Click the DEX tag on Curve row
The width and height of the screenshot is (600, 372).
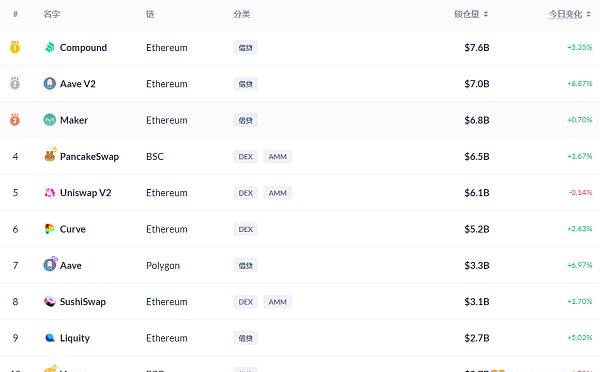pyautogui.click(x=245, y=229)
